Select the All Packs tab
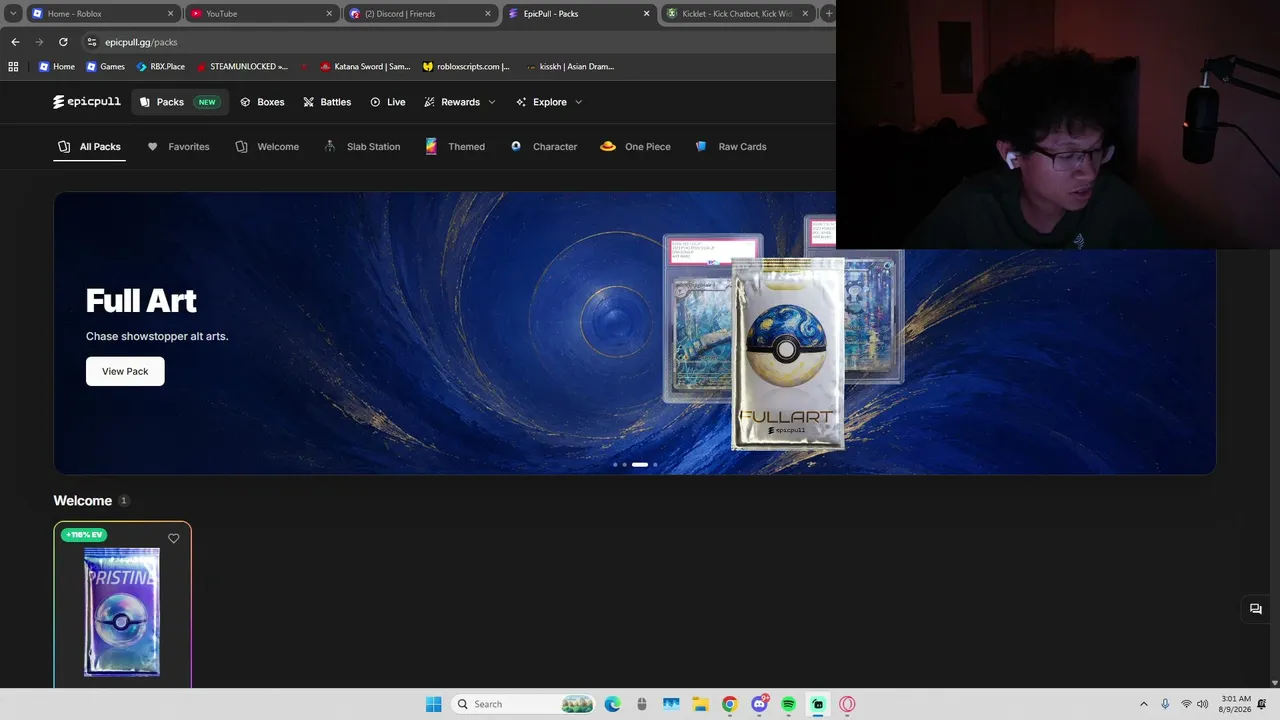Screen dimensions: 1280x720 (89, 147)
